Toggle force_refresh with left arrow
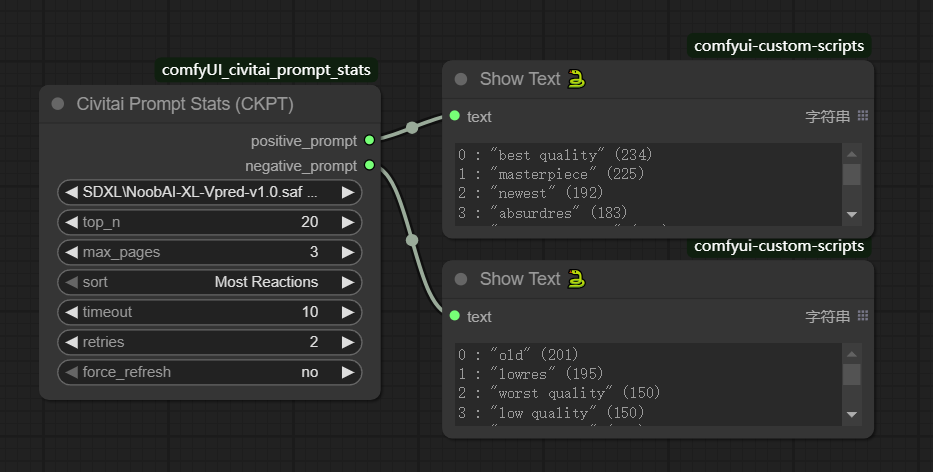 click(71, 372)
